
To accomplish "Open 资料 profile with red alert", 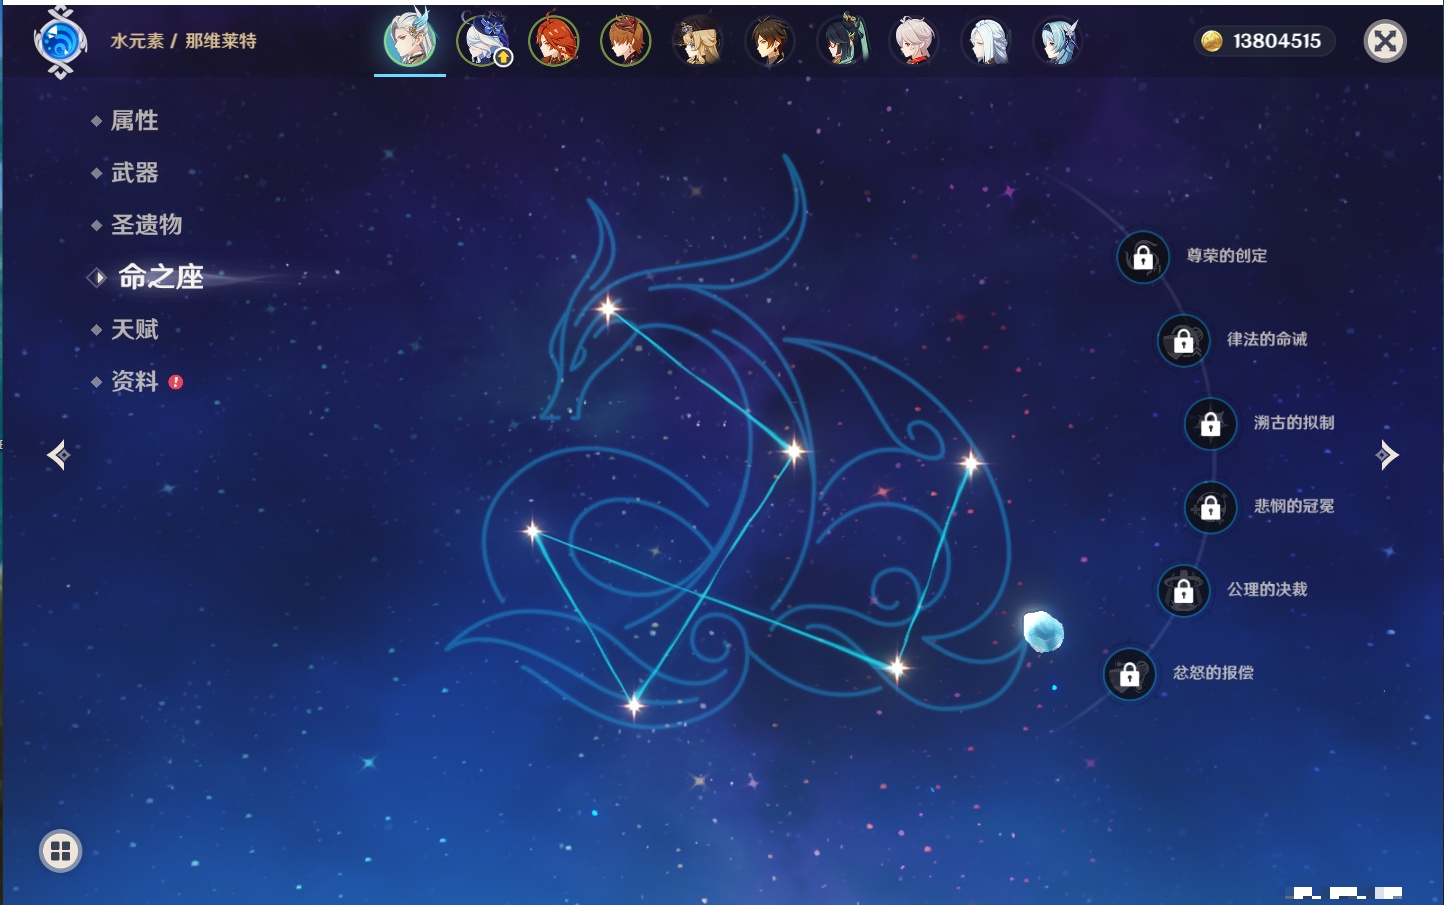I will point(134,381).
